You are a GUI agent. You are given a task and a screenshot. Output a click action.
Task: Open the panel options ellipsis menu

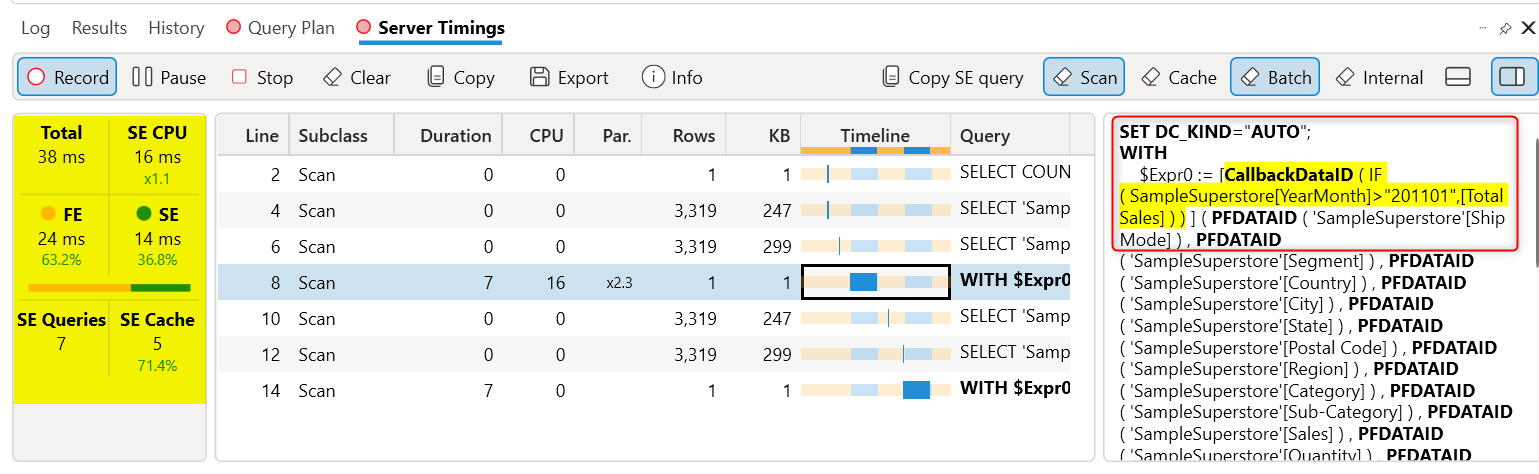point(1482,29)
